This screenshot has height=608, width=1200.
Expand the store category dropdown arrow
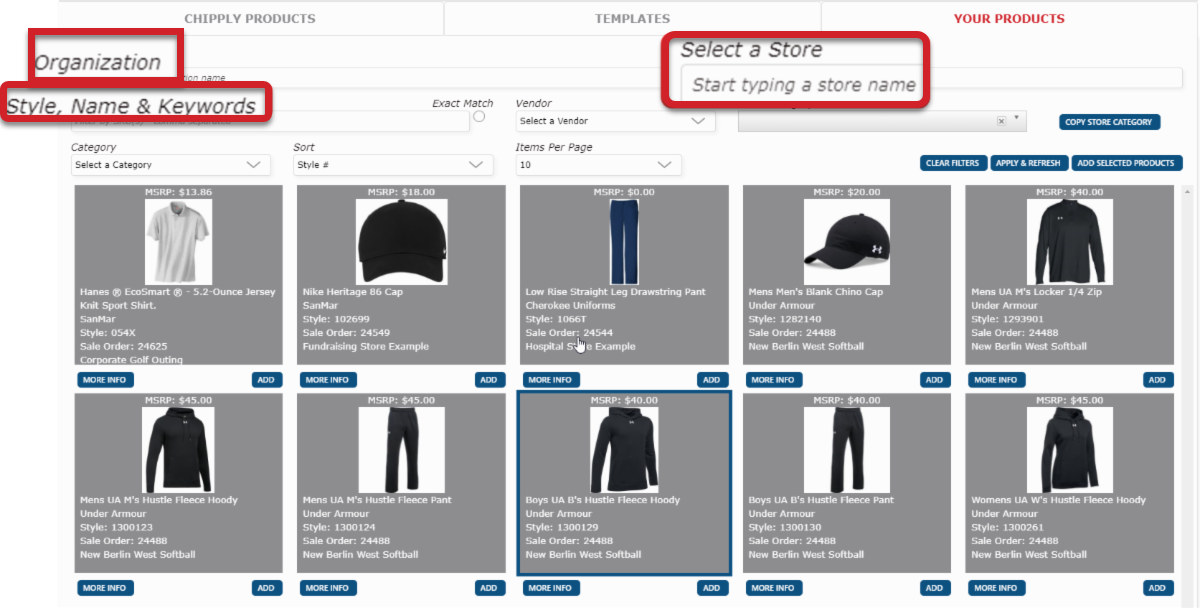pos(1017,119)
